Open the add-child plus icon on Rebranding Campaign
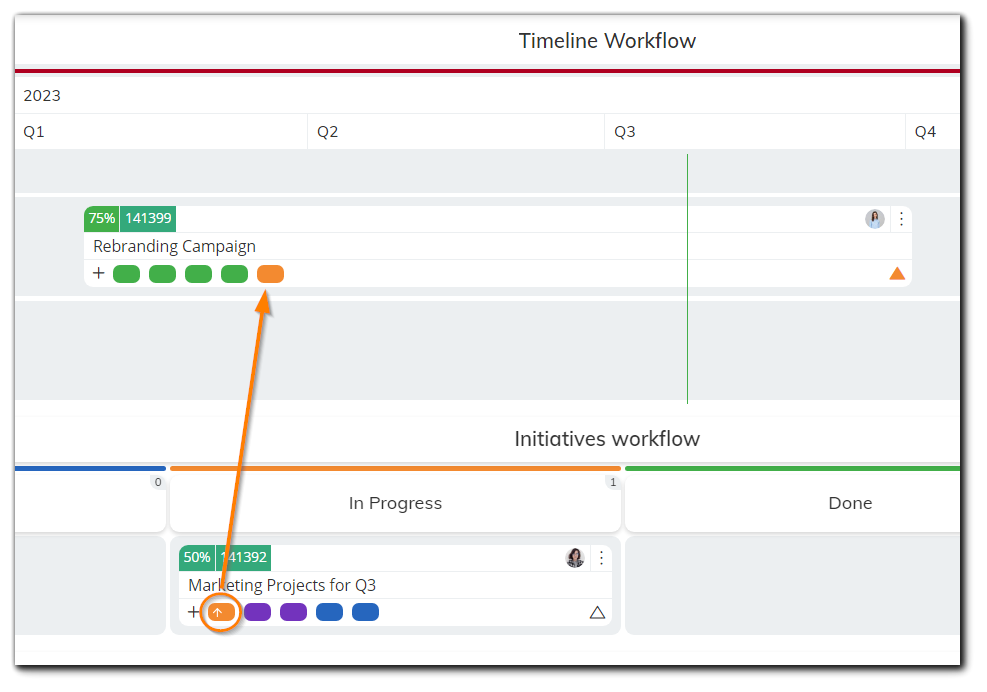Screen dimensions: 987x692 [99, 272]
